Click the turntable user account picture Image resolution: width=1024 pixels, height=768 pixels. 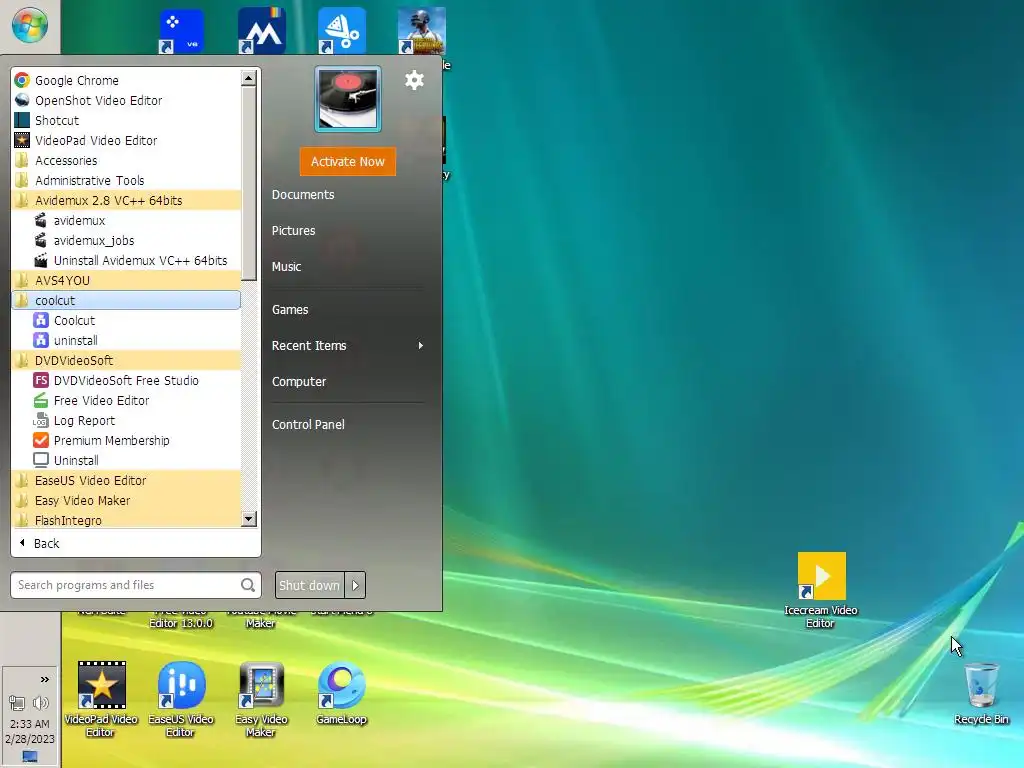pyautogui.click(x=347, y=99)
